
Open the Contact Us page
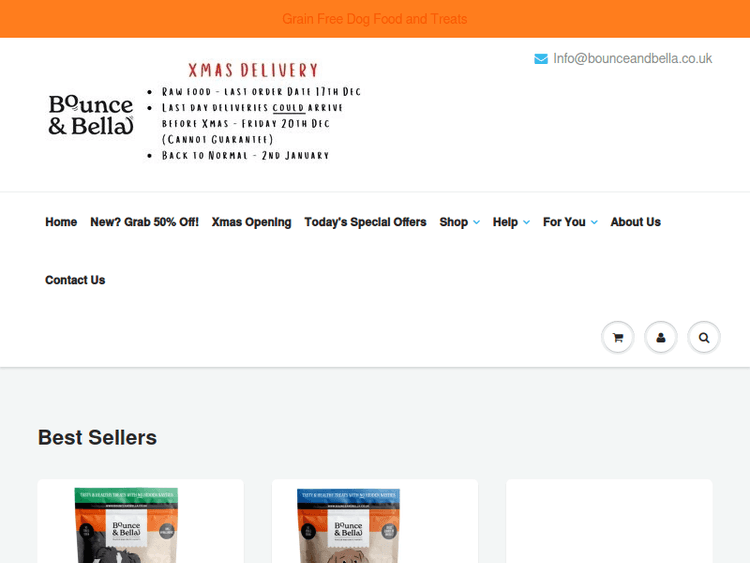click(x=75, y=280)
